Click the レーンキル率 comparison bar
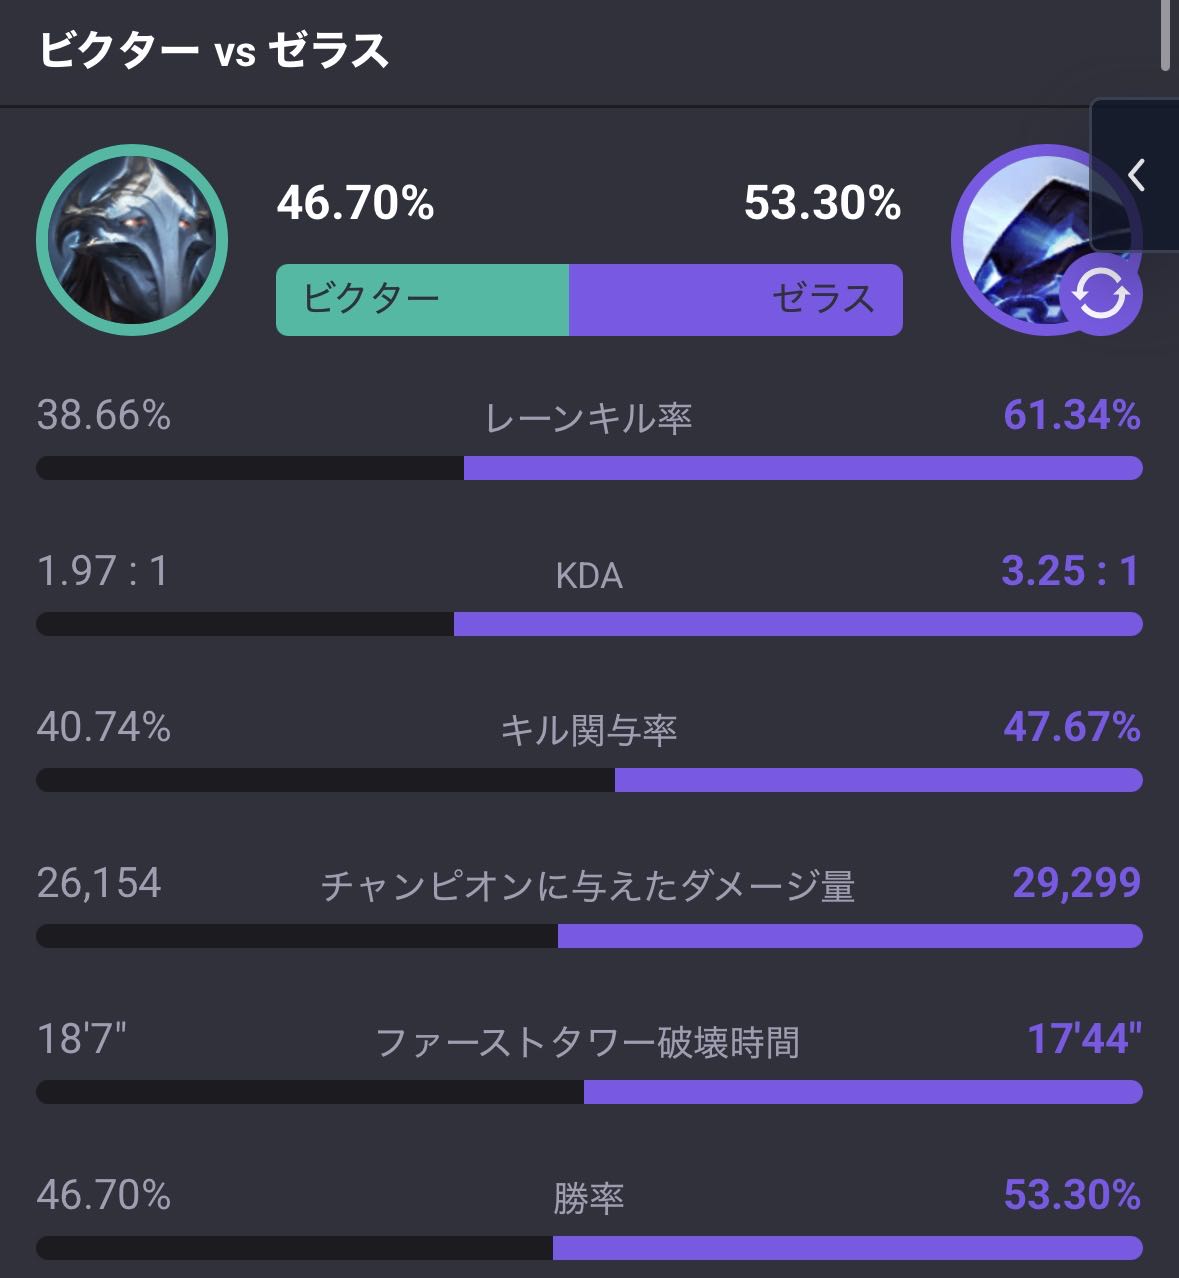Image resolution: width=1179 pixels, height=1278 pixels. point(589,468)
